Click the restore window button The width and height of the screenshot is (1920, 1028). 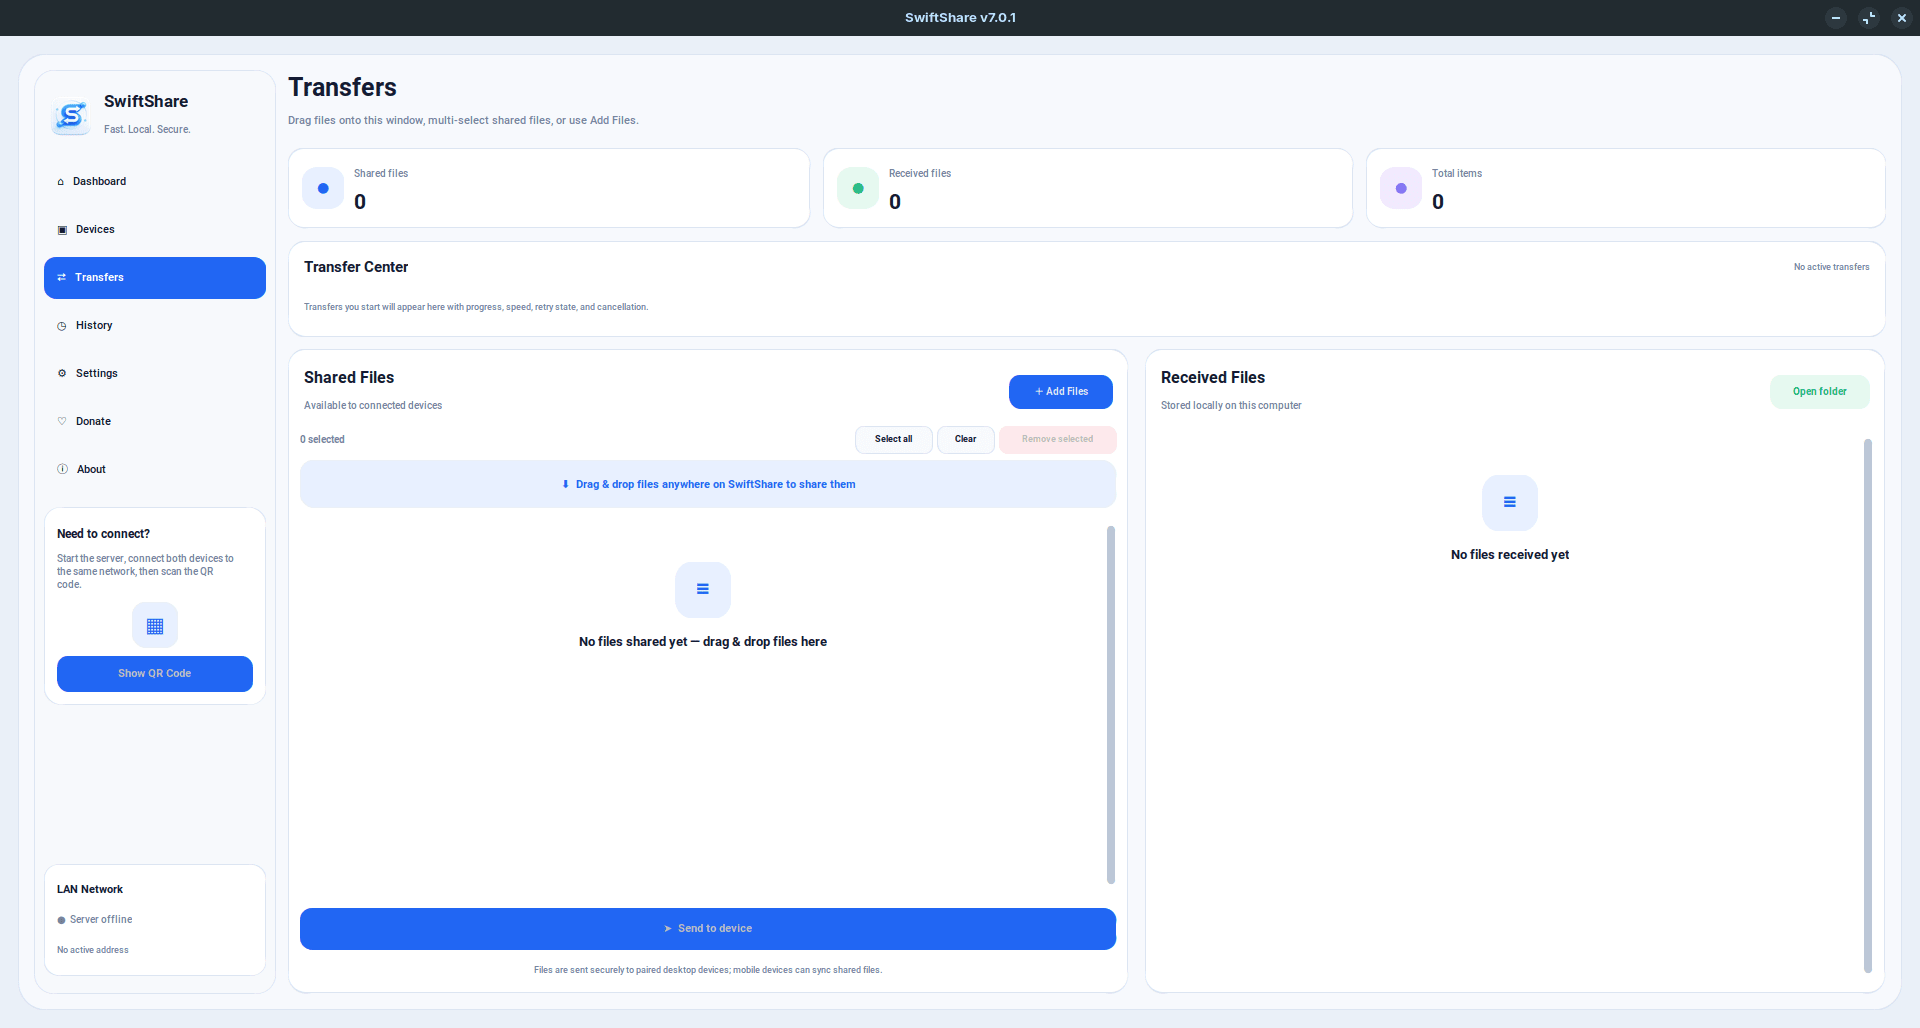tap(1869, 18)
